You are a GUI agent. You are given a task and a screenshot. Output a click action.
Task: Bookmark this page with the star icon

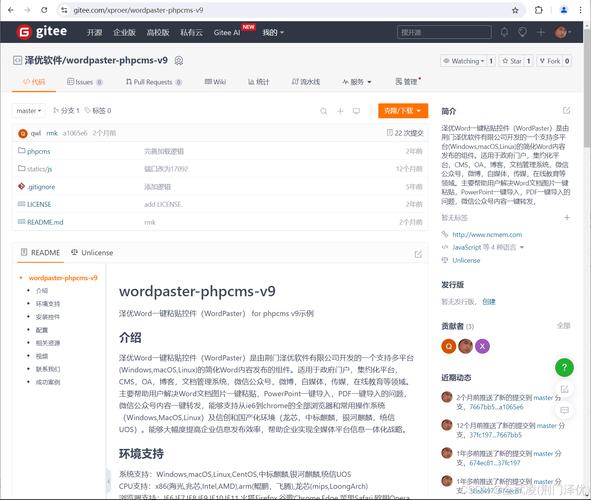[x=515, y=10]
